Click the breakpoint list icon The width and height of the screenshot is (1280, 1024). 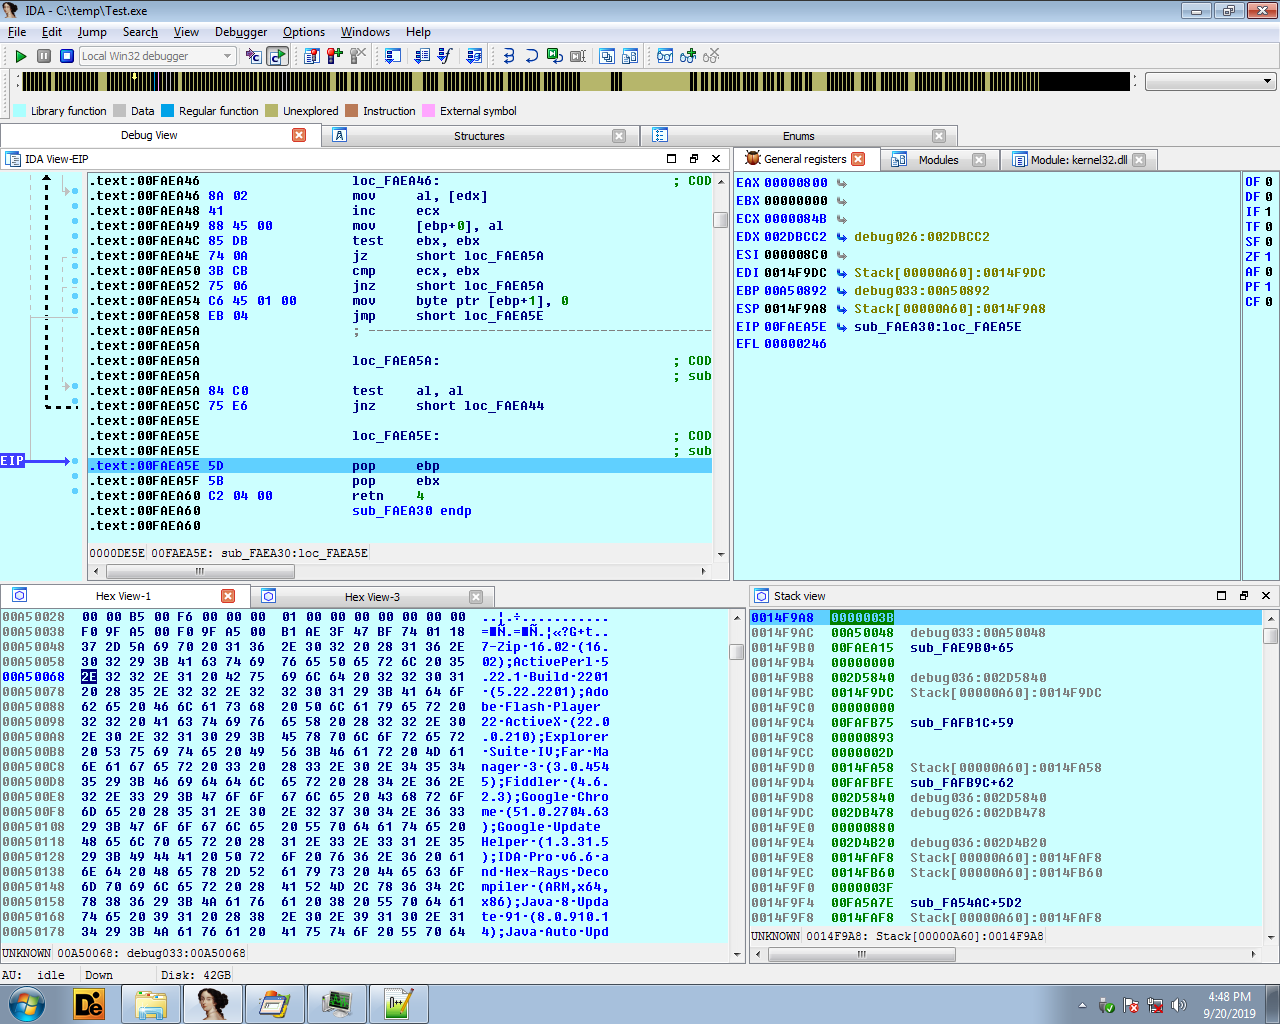[x=312, y=56]
